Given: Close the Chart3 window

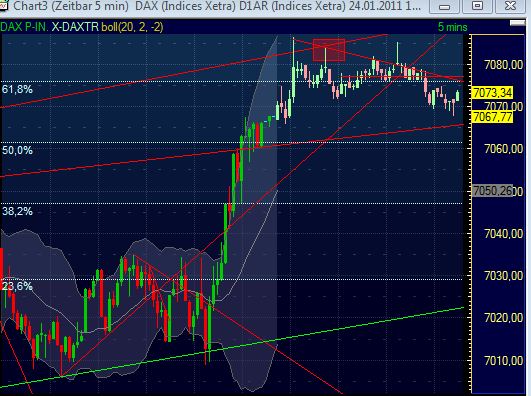Looking at the screenshot, I should [510, 6].
